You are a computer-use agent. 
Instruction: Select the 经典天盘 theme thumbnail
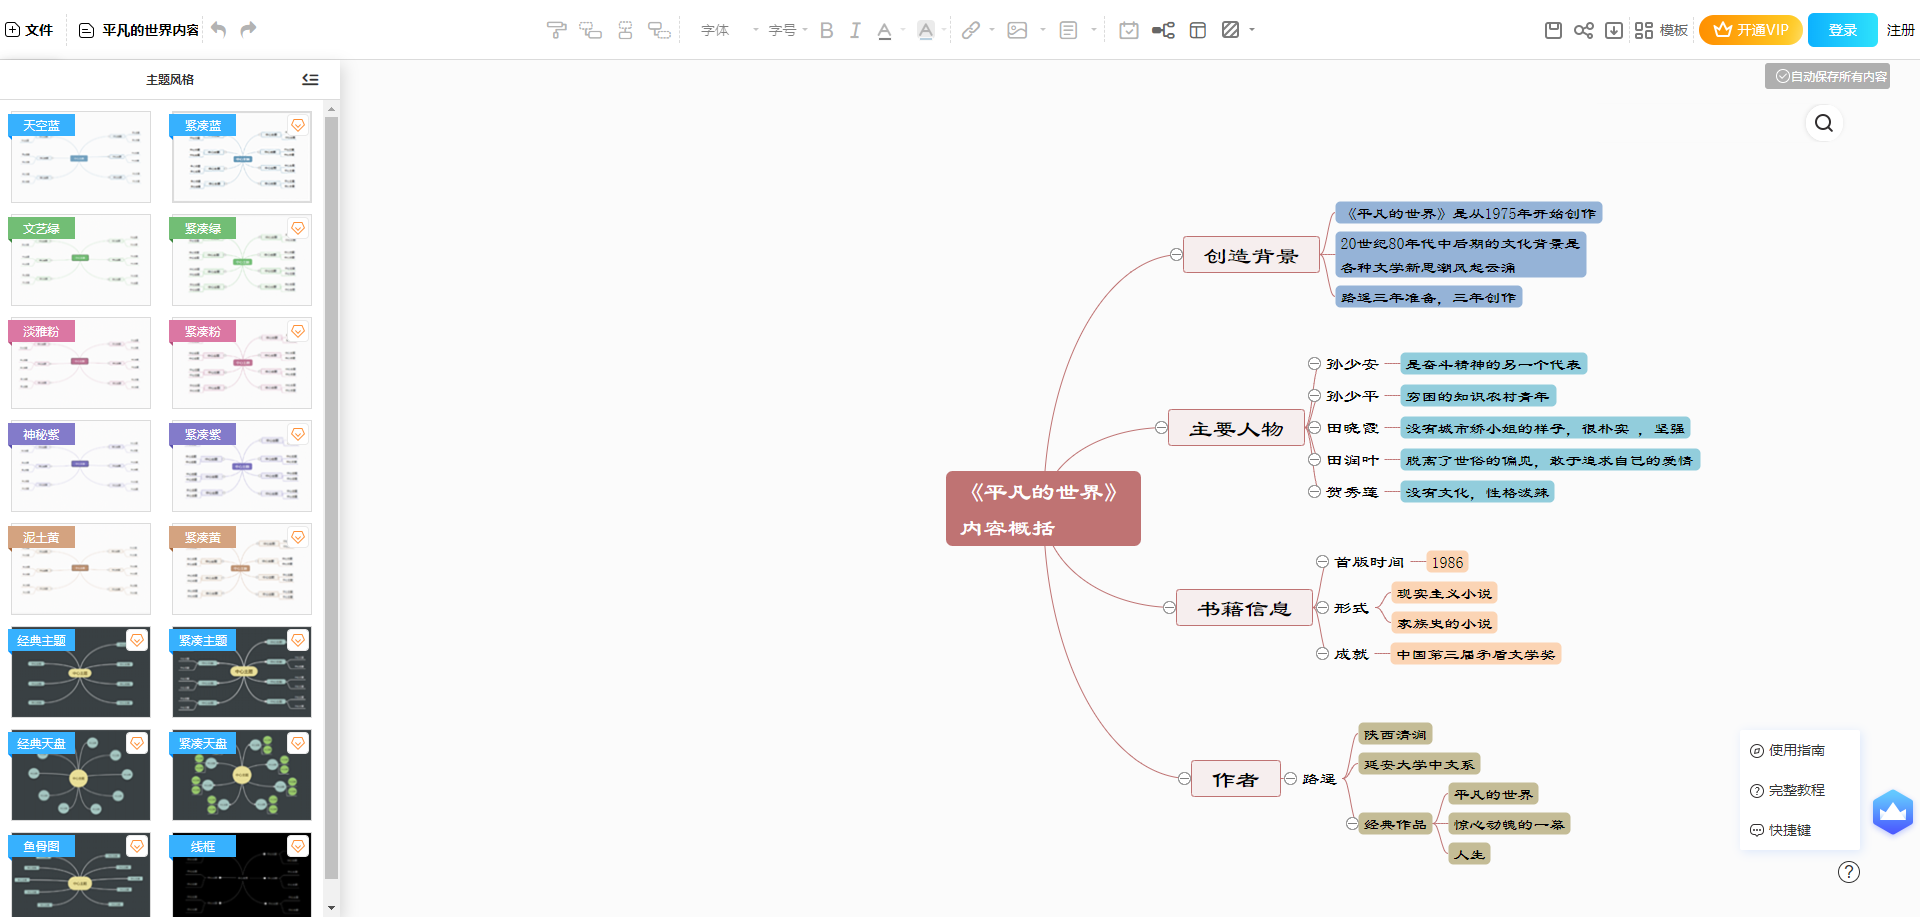pos(81,775)
